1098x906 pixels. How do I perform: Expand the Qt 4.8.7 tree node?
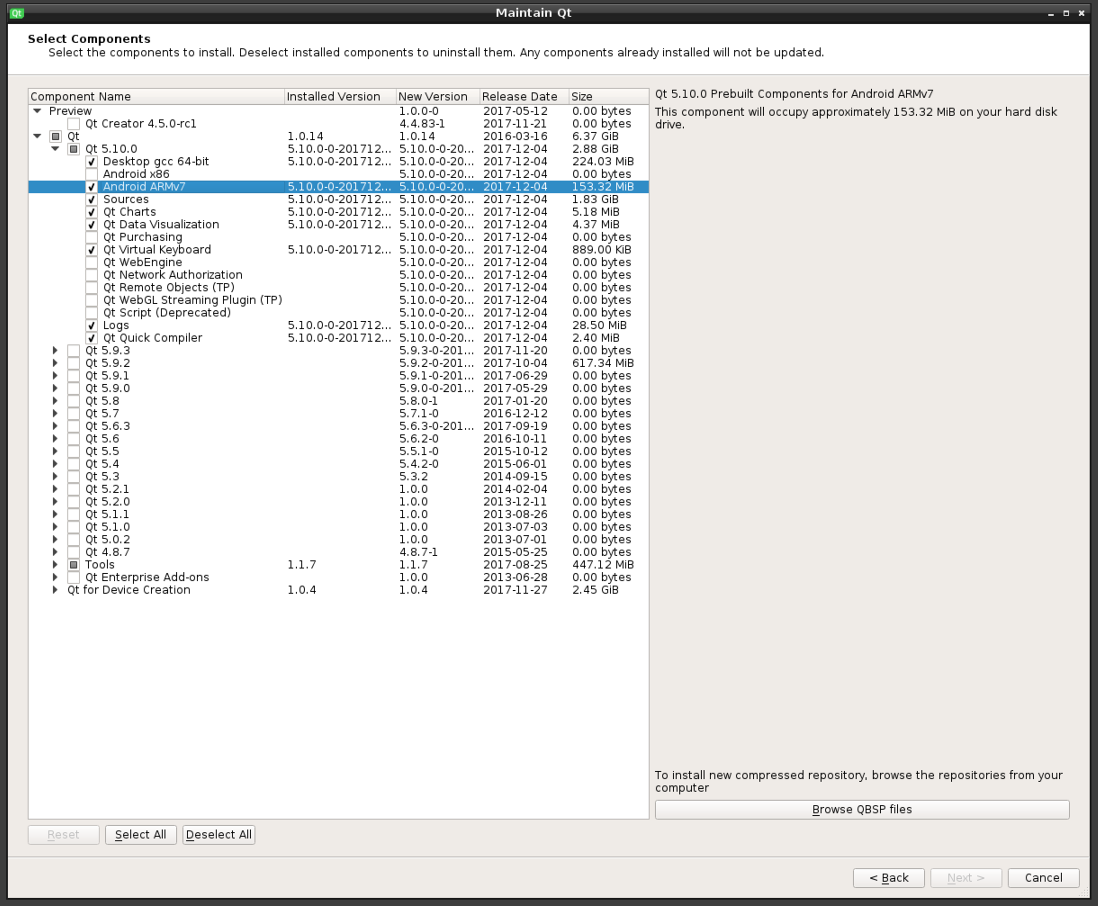click(x=55, y=552)
